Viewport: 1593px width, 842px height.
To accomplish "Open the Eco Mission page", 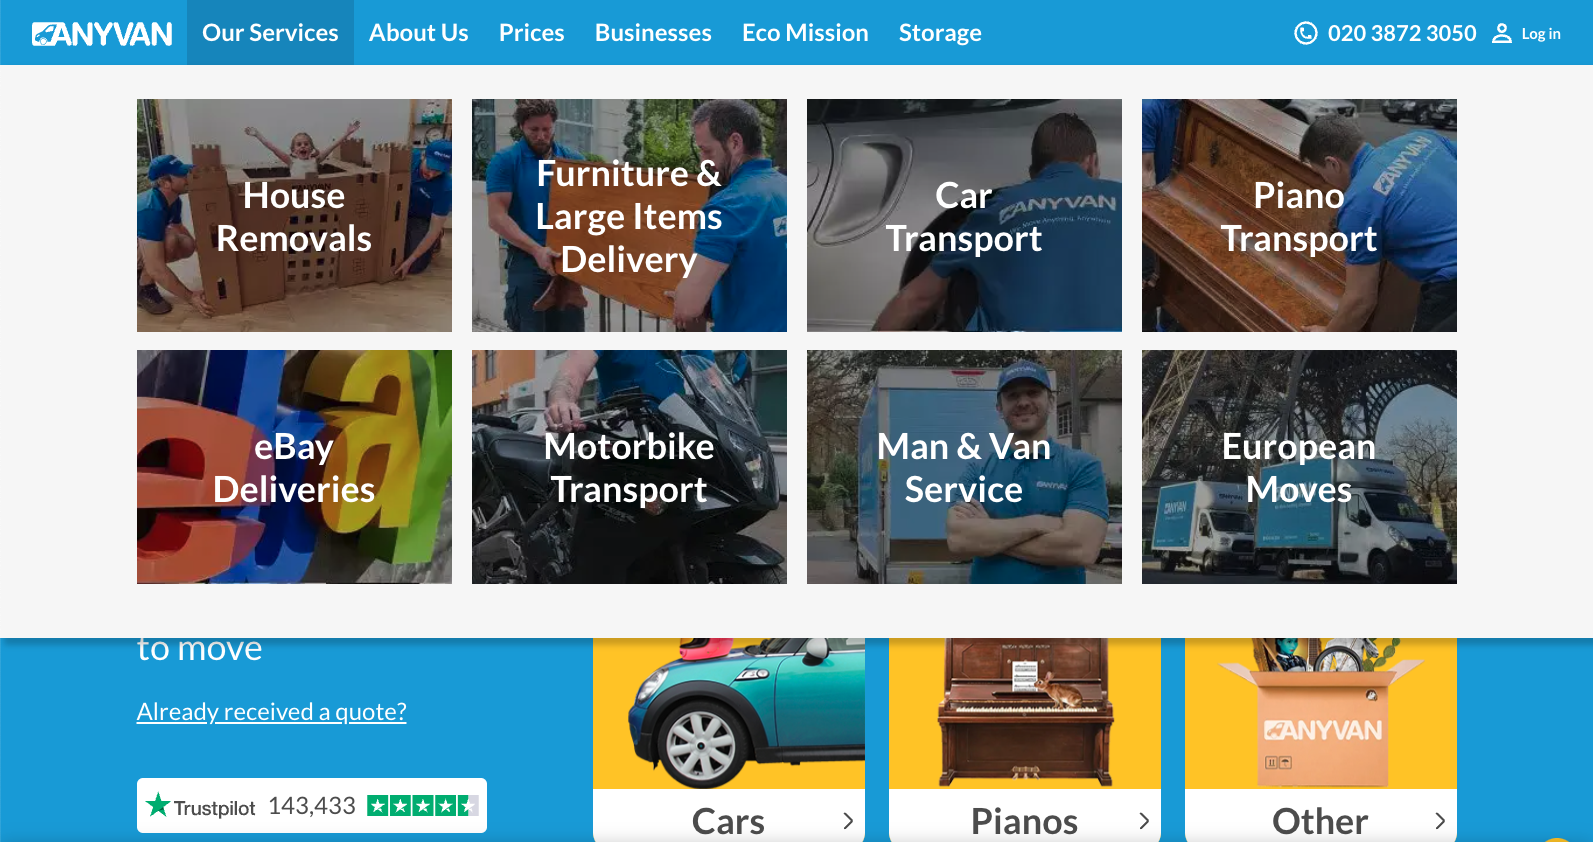I will [x=805, y=33].
